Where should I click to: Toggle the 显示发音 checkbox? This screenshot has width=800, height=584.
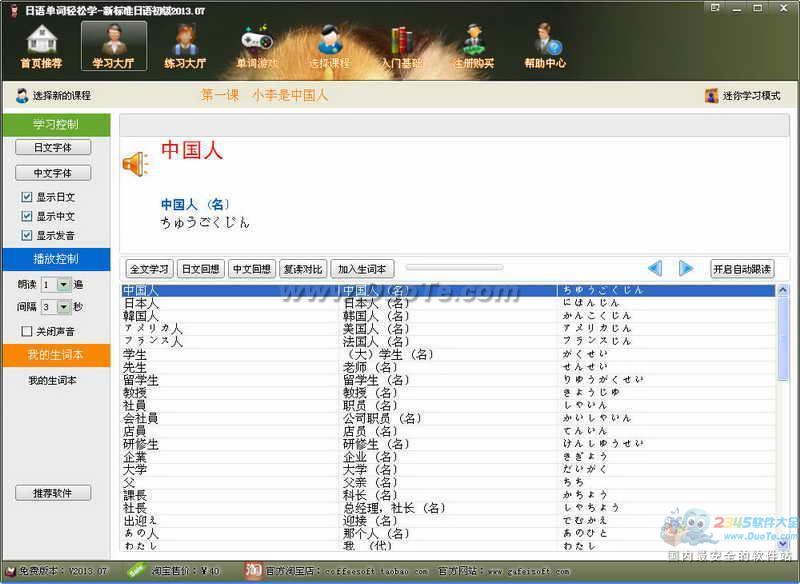coord(27,236)
